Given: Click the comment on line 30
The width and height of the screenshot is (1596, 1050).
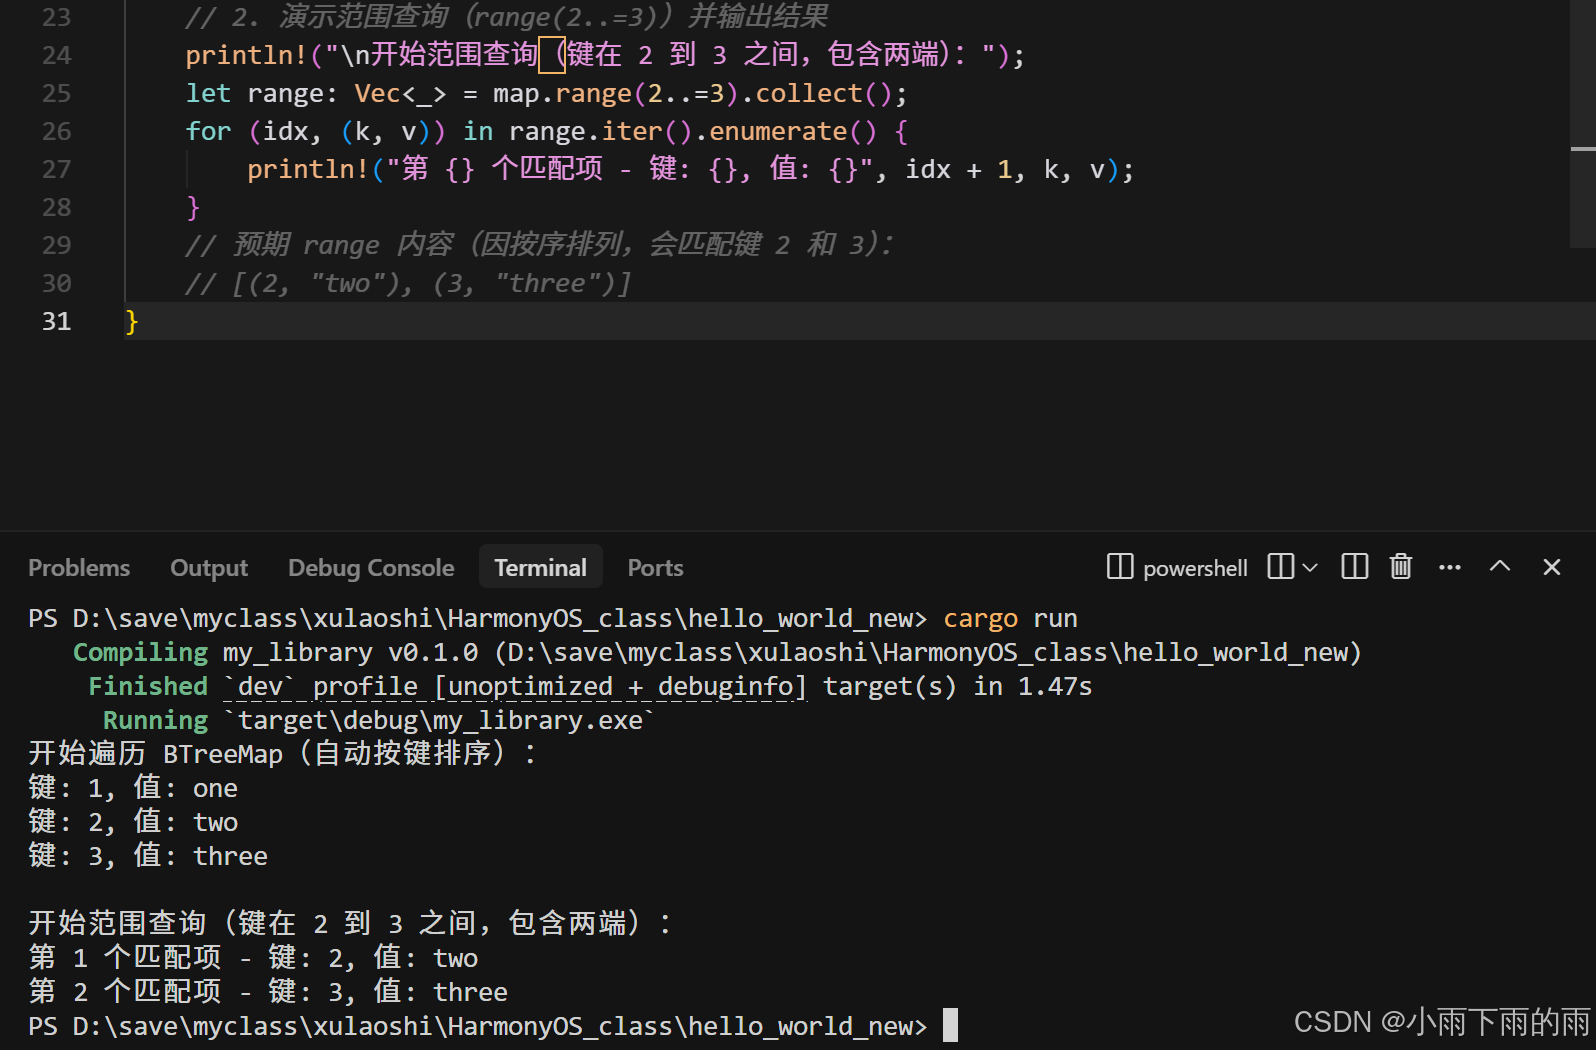Looking at the screenshot, I should pos(409,283).
